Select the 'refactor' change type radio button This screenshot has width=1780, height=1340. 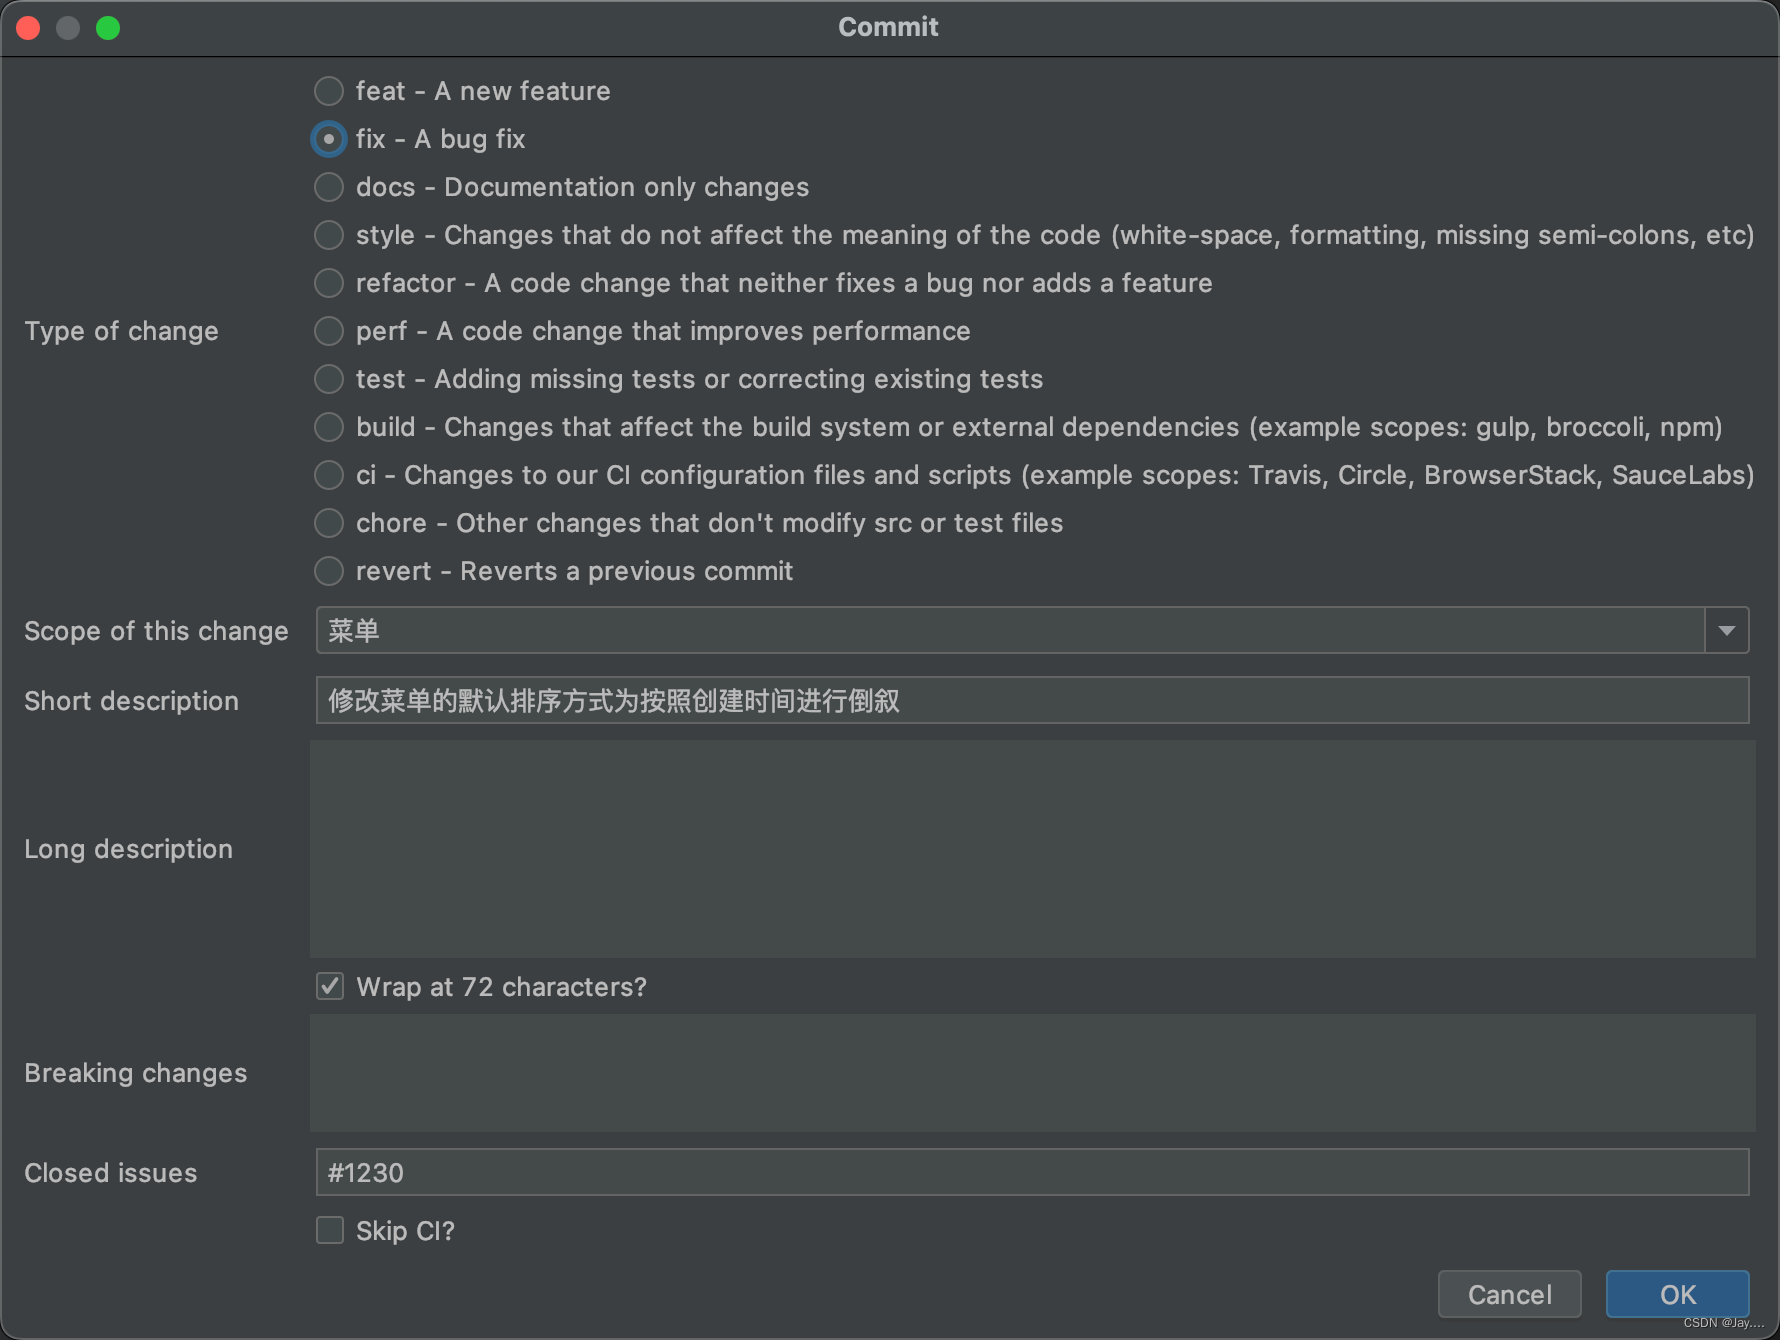tap(329, 283)
